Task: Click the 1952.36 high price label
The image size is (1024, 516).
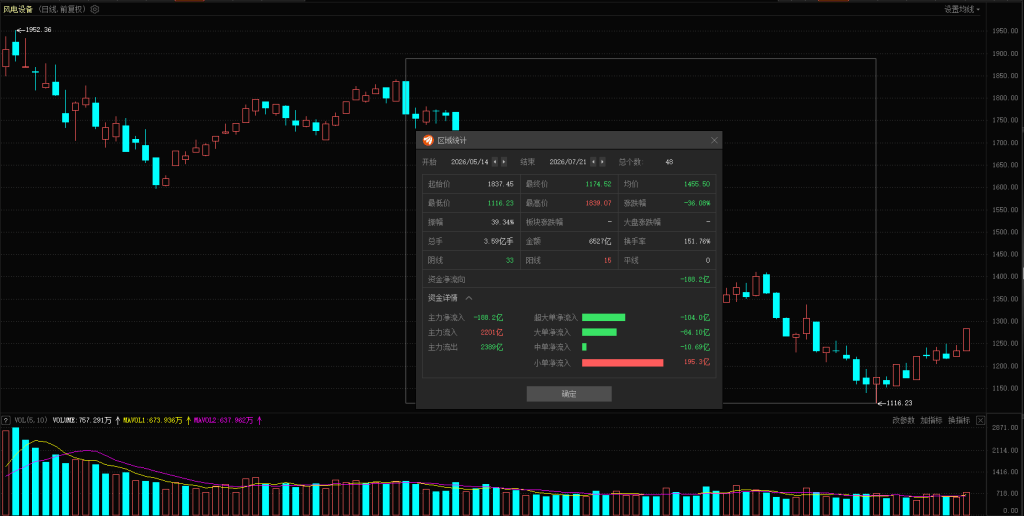Action: (x=38, y=30)
